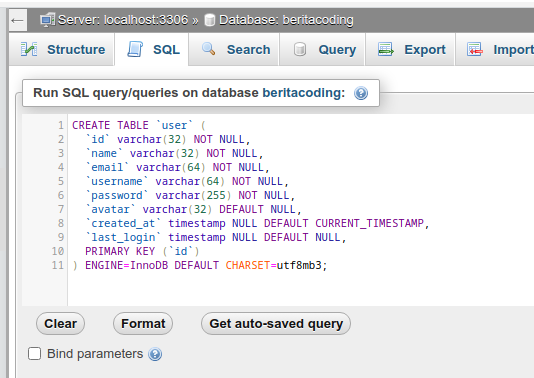Click the database cylinder icon in breadcrumb
This screenshot has width=534, height=378.
(x=210, y=20)
